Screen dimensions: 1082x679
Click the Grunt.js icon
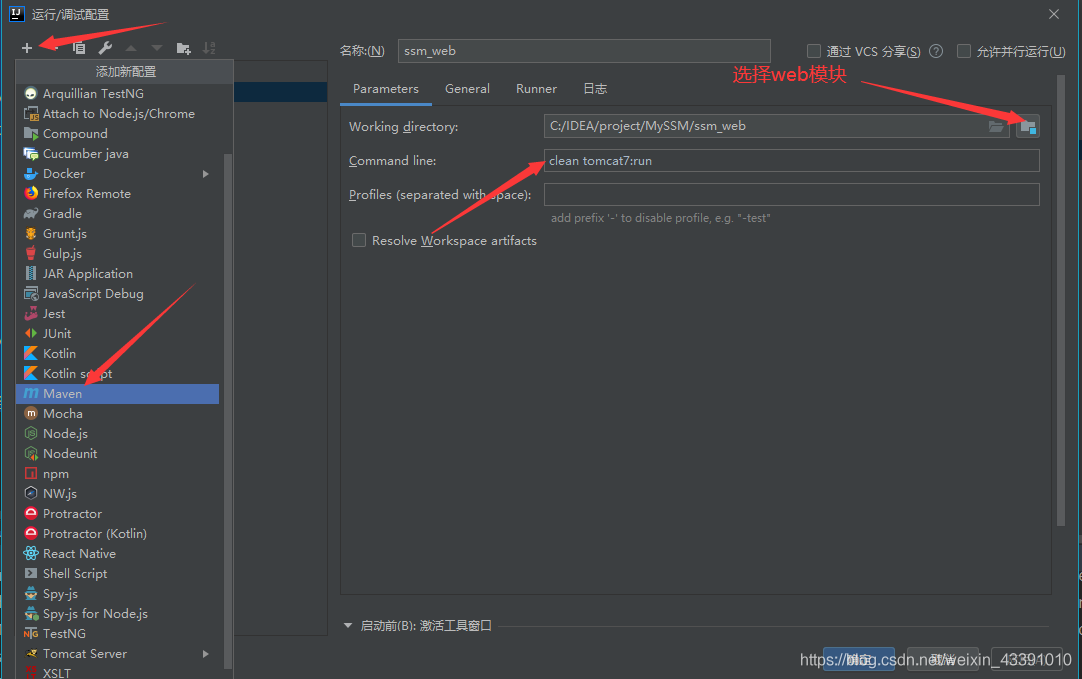[x=30, y=233]
